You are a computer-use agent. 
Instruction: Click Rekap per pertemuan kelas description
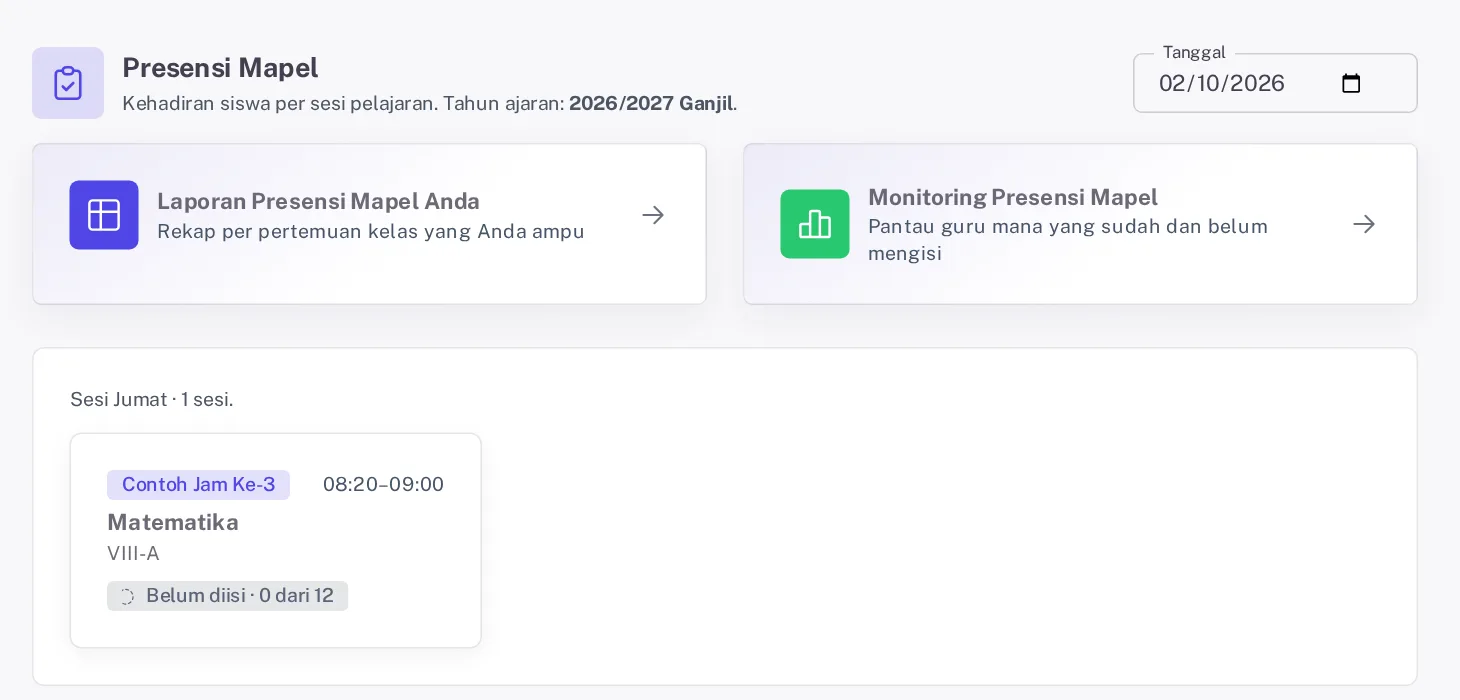[x=371, y=232]
